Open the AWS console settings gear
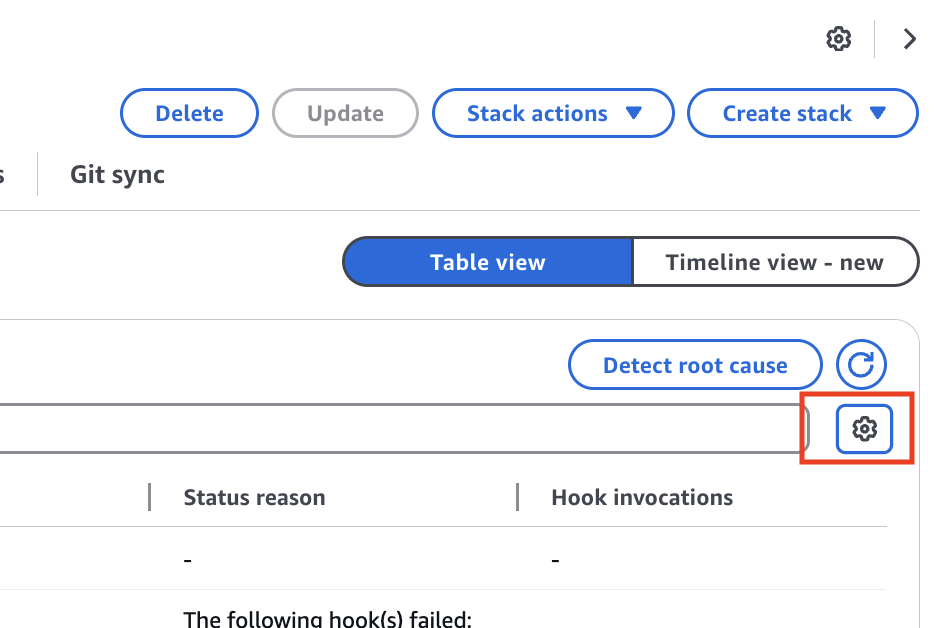Screen dimensions: 934x628 (x=838, y=39)
